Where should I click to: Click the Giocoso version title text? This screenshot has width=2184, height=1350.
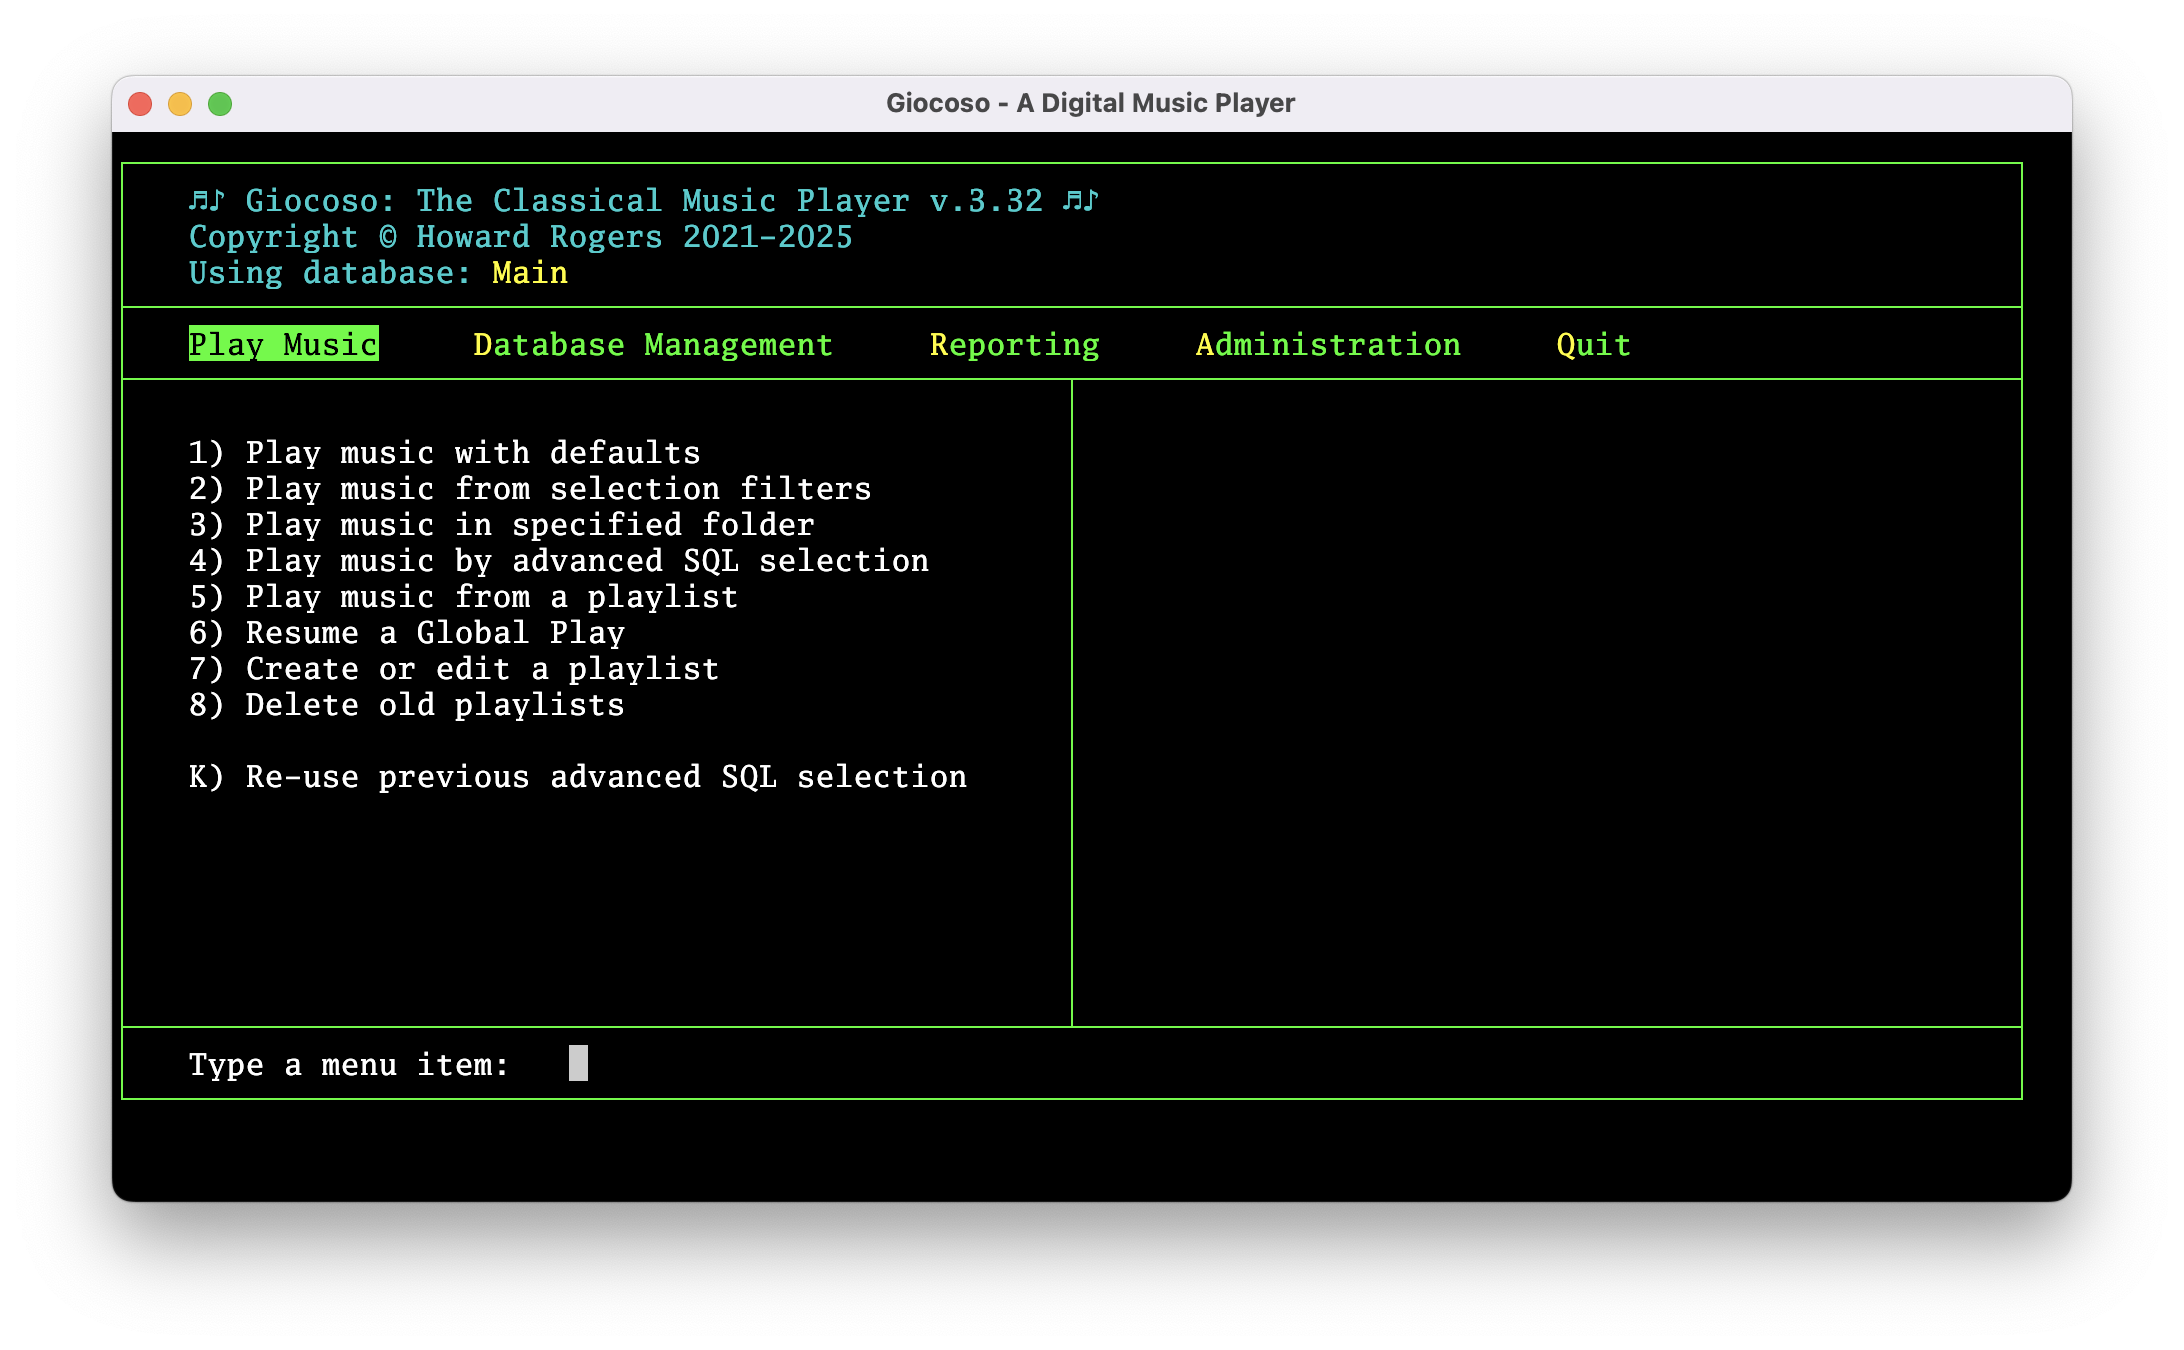(x=643, y=200)
